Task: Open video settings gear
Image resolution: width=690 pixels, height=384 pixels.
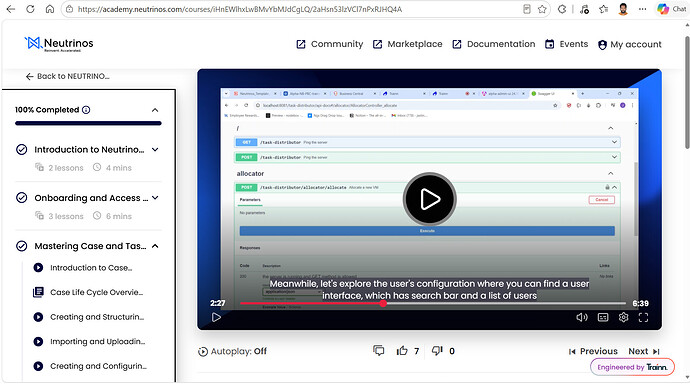Action: (623, 317)
